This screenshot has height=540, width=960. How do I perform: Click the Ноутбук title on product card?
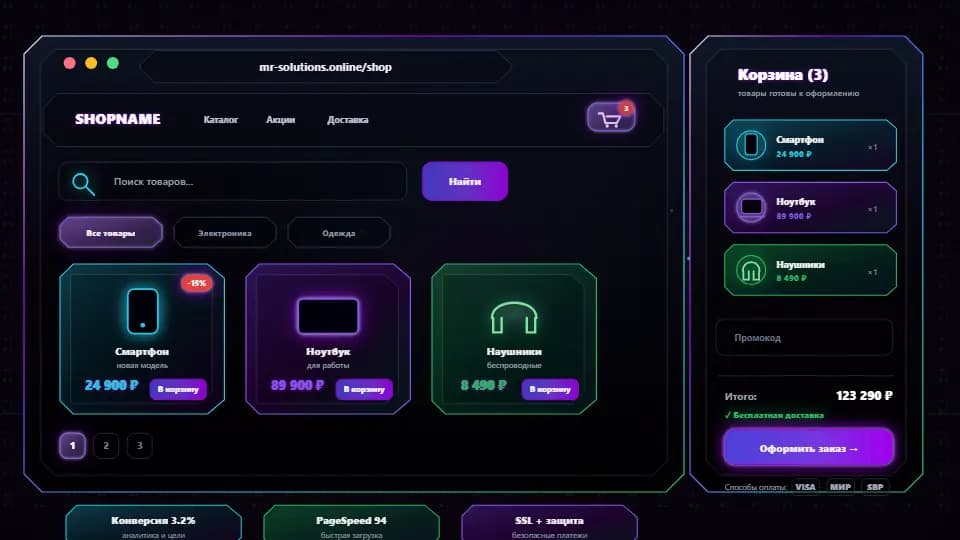click(x=328, y=351)
